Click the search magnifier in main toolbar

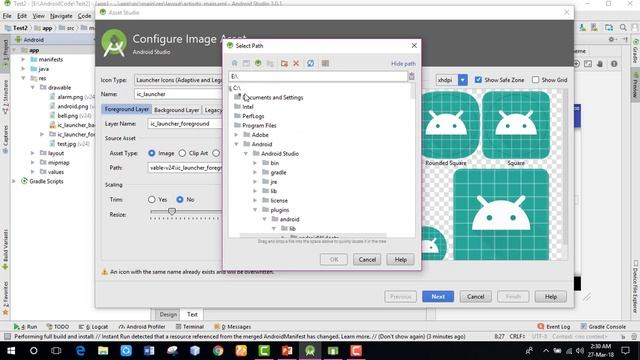(623, 28)
